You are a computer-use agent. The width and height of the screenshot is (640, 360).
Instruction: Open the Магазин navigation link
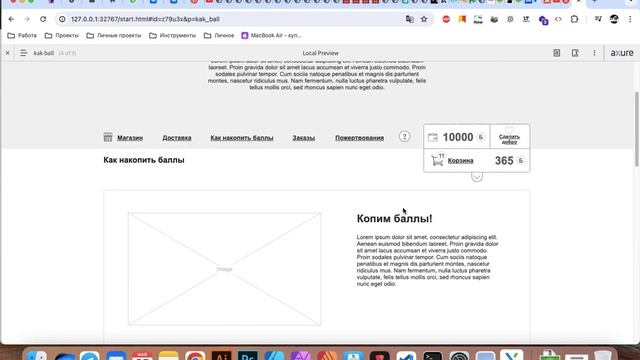pos(130,138)
